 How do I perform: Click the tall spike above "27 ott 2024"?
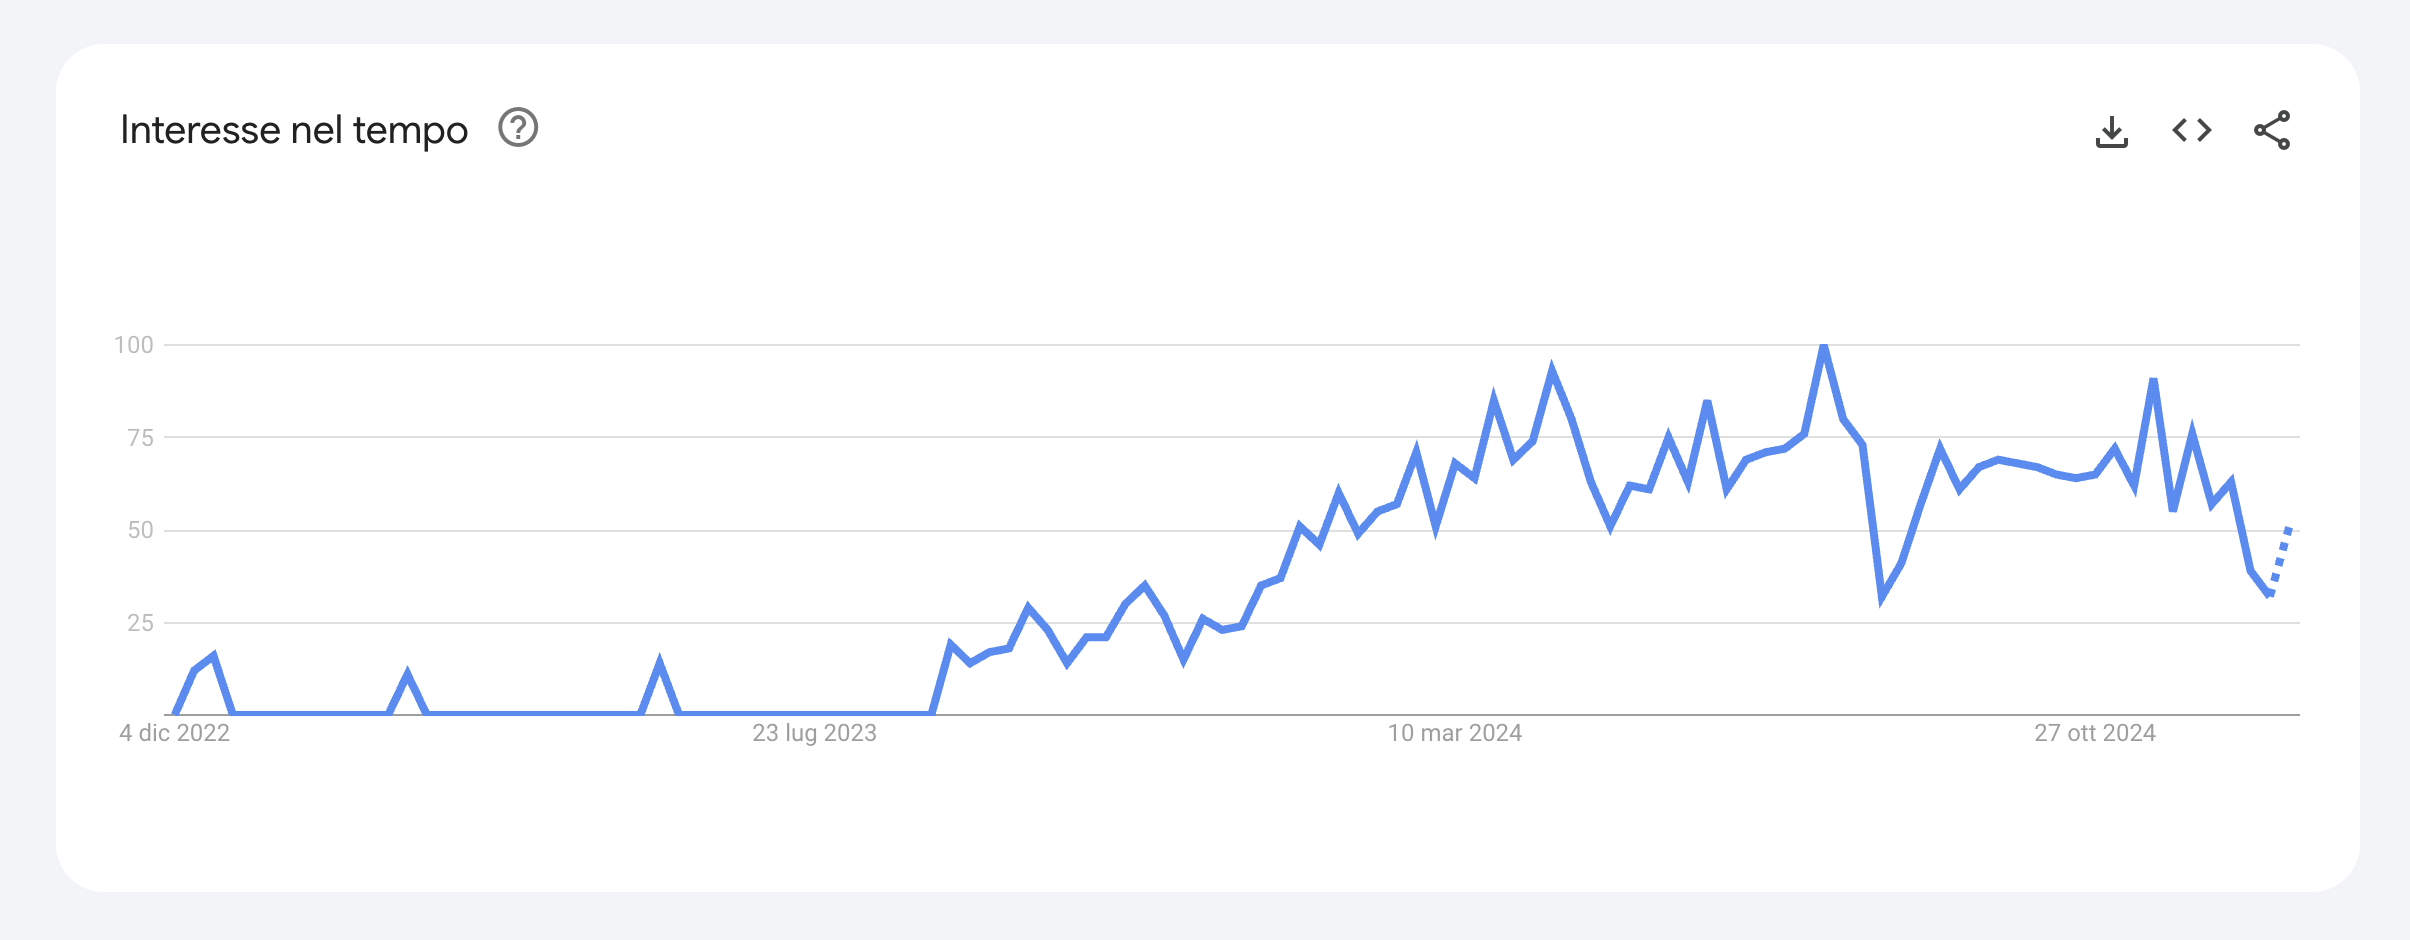tap(2153, 382)
